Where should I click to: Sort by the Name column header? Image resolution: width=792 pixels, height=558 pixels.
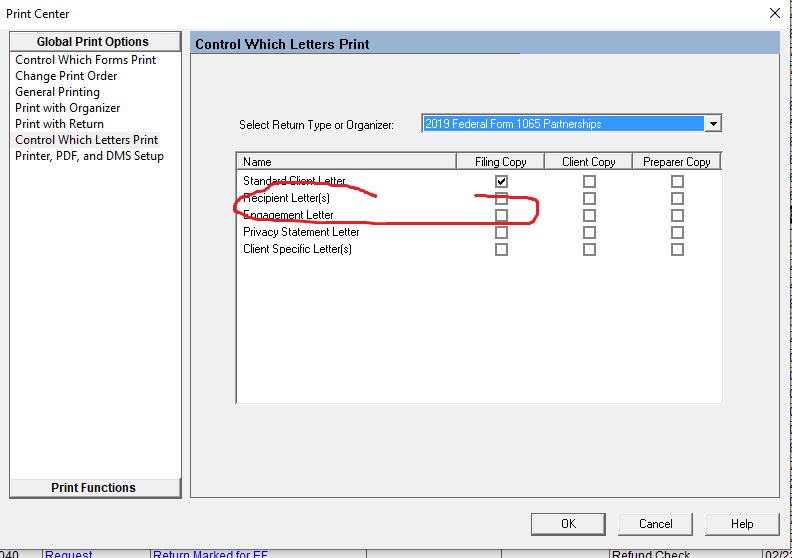[x=346, y=162]
